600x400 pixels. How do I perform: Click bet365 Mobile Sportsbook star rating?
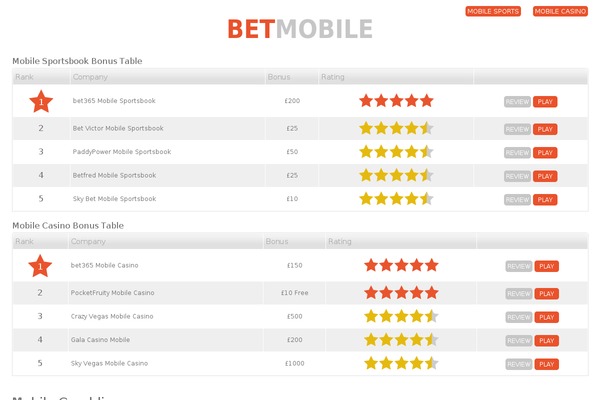point(396,101)
